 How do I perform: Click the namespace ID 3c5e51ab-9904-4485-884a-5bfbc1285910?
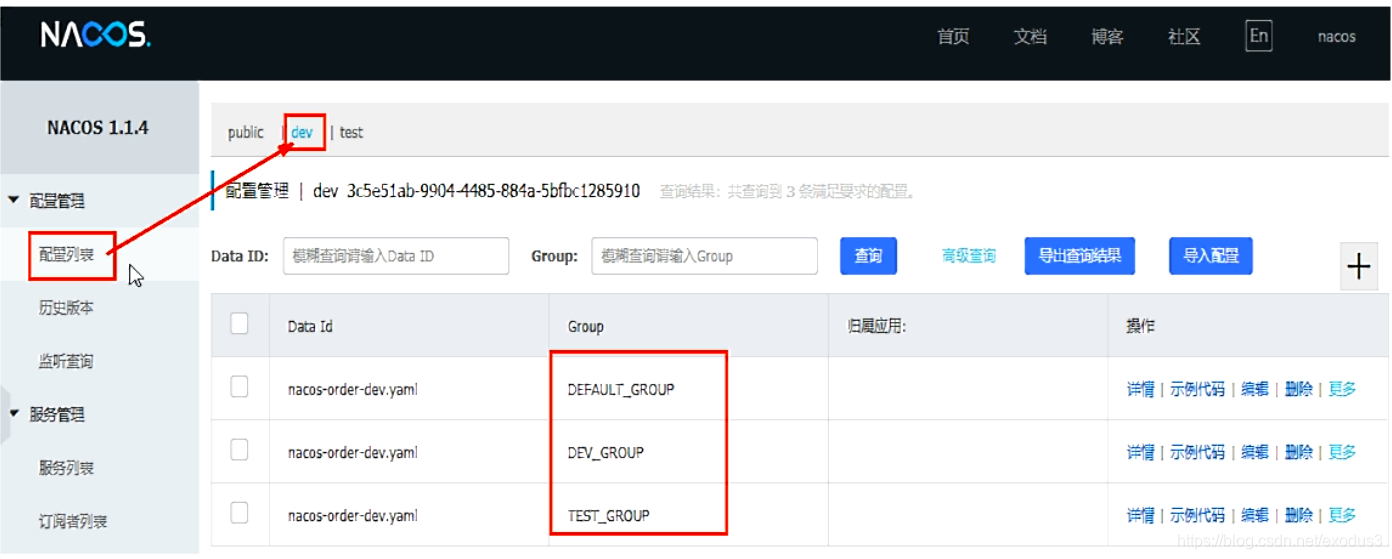click(493, 190)
